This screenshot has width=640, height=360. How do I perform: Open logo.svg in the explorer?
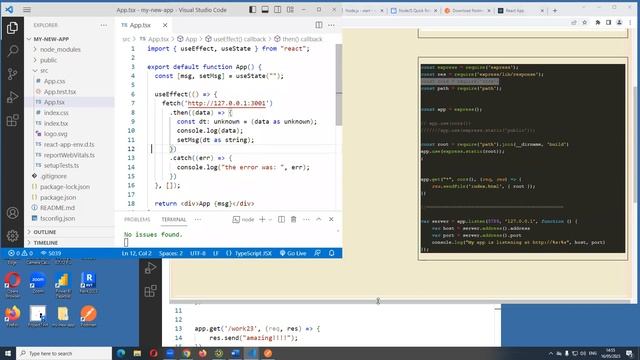point(56,134)
